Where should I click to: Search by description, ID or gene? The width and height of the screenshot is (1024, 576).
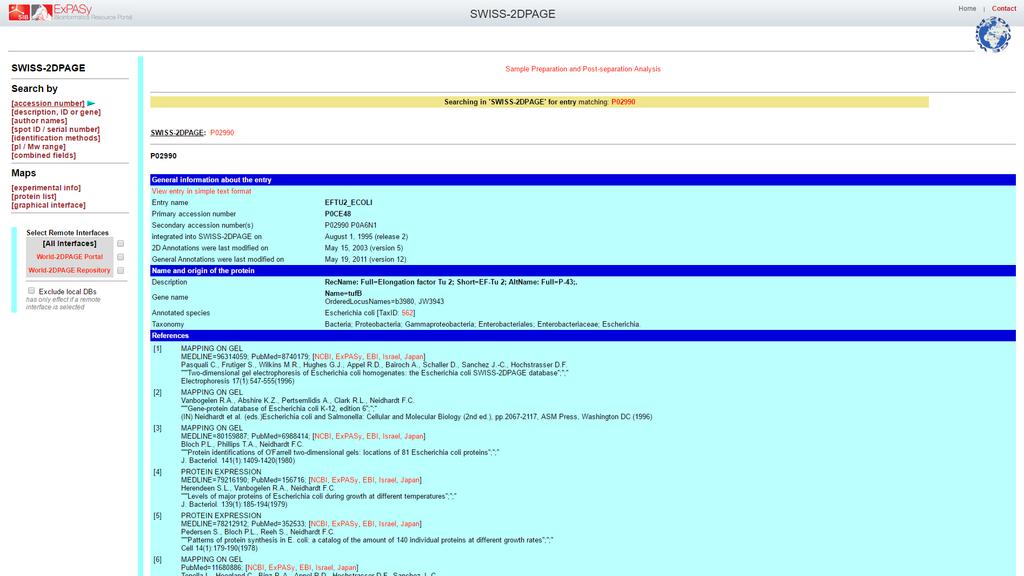click(56, 112)
